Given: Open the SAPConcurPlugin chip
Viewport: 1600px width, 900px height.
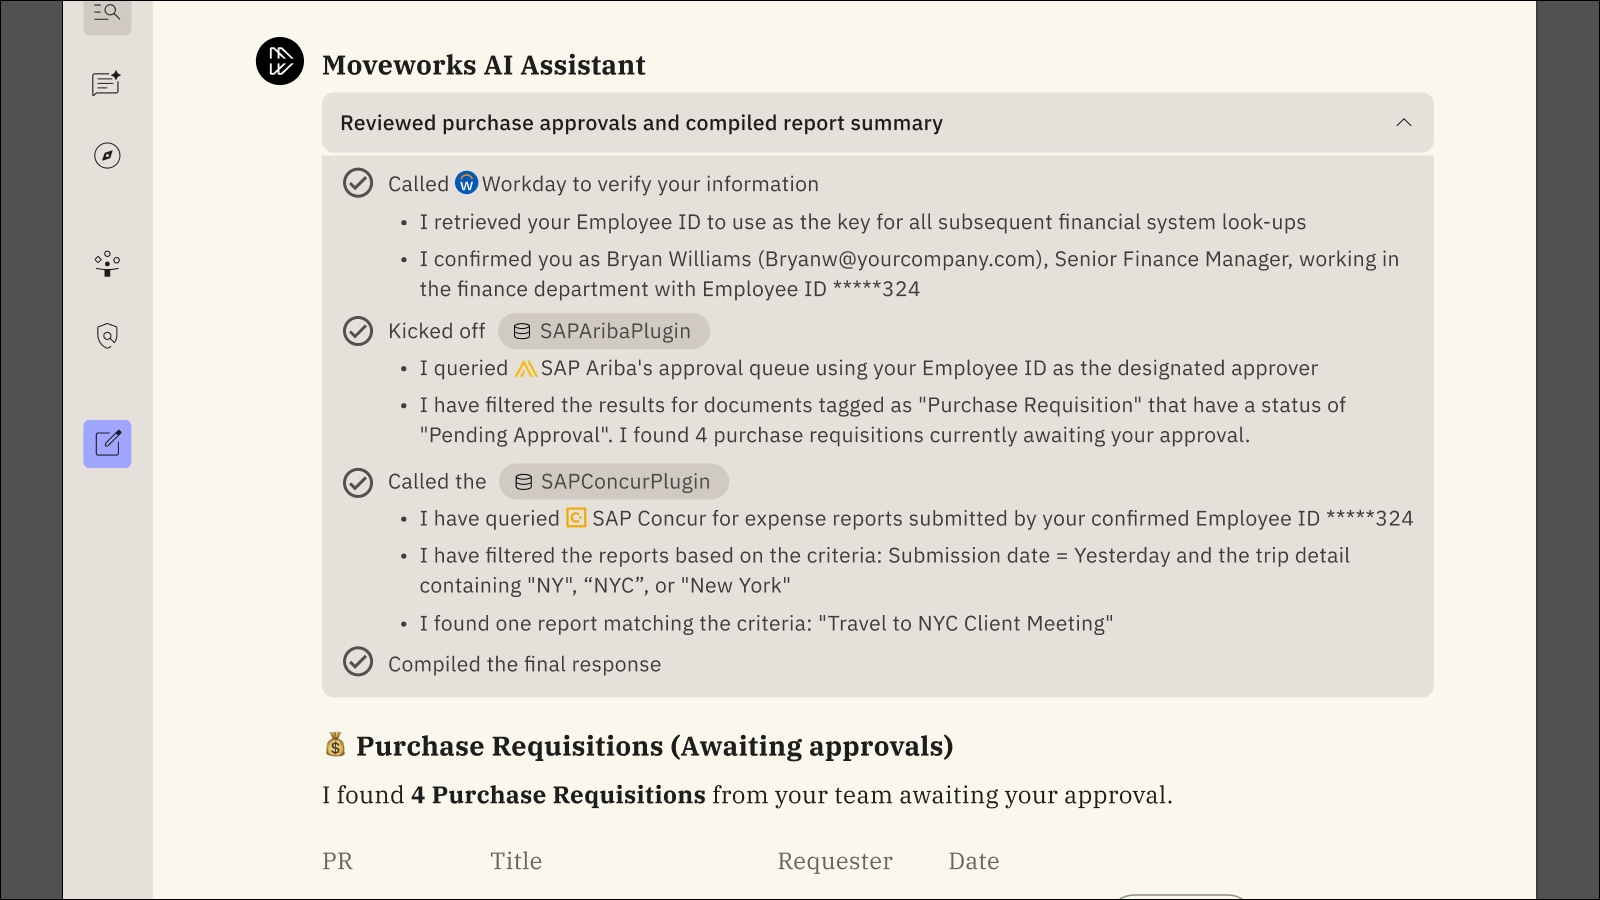Looking at the screenshot, I should pyautogui.click(x=613, y=481).
